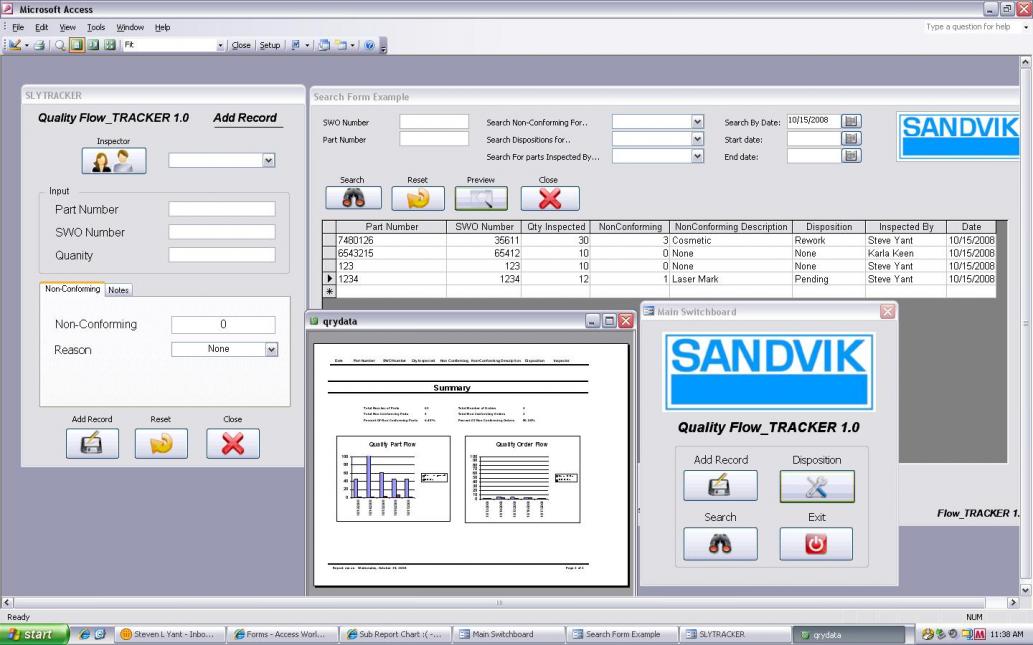Click the View design icon in toolbar
This screenshot has width=1033, height=645.
tap(15, 45)
